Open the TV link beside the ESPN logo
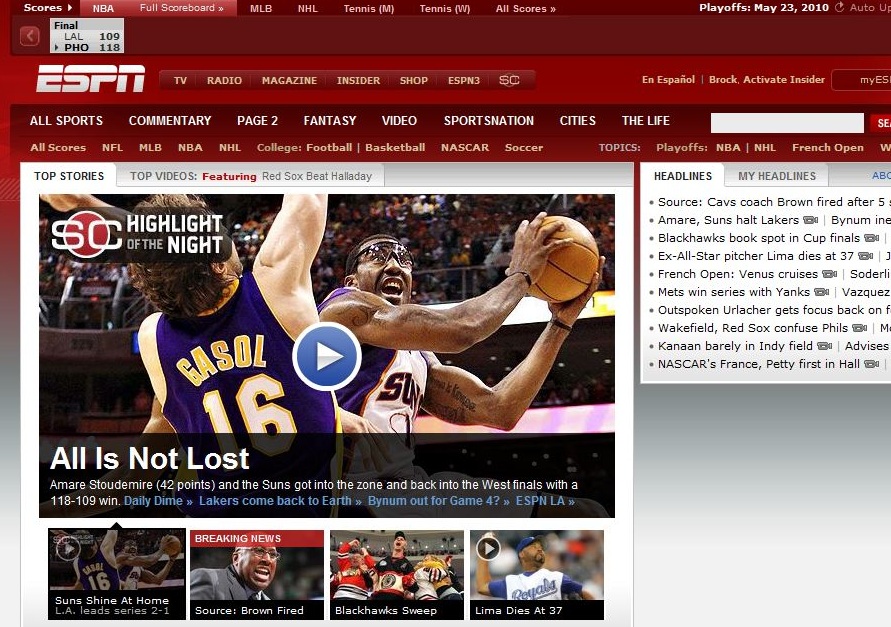The height and width of the screenshot is (627, 891). 180,80
